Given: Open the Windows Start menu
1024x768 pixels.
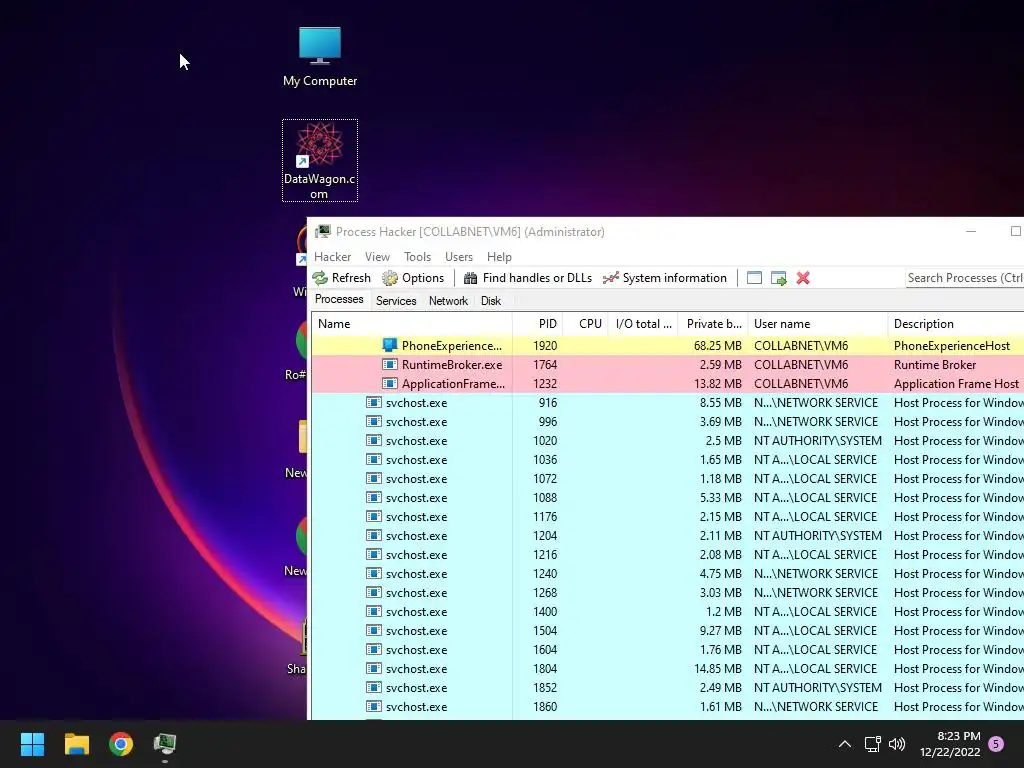Looking at the screenshot, I should (x=32, y=744).
